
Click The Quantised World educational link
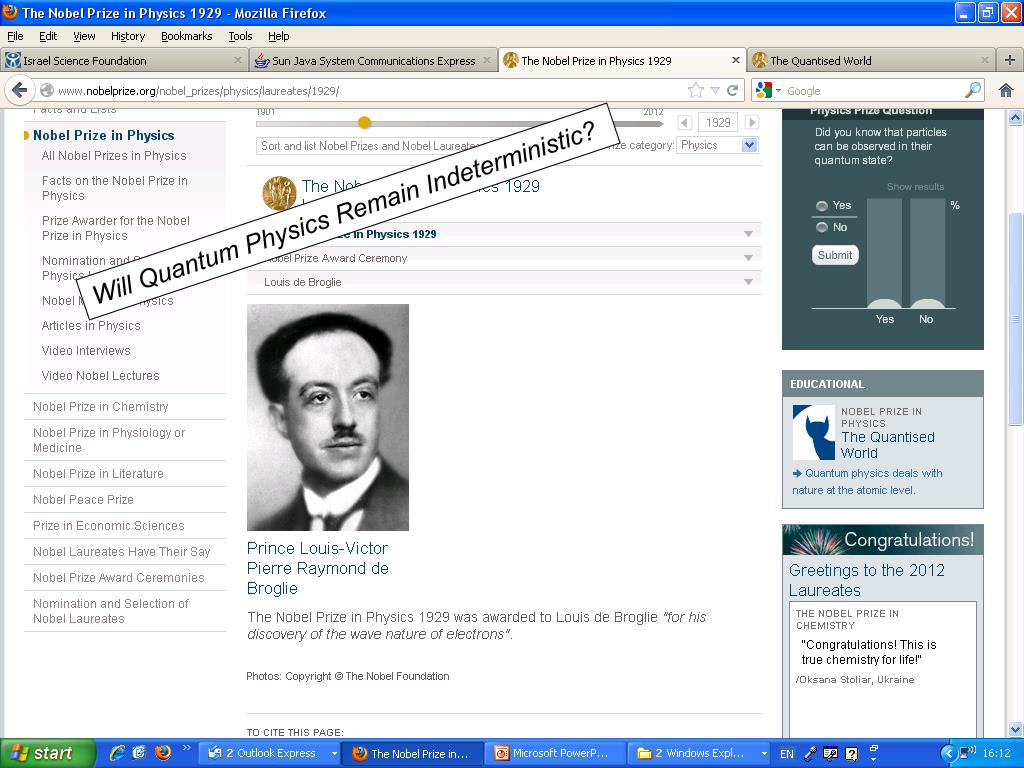pos(888,445)
